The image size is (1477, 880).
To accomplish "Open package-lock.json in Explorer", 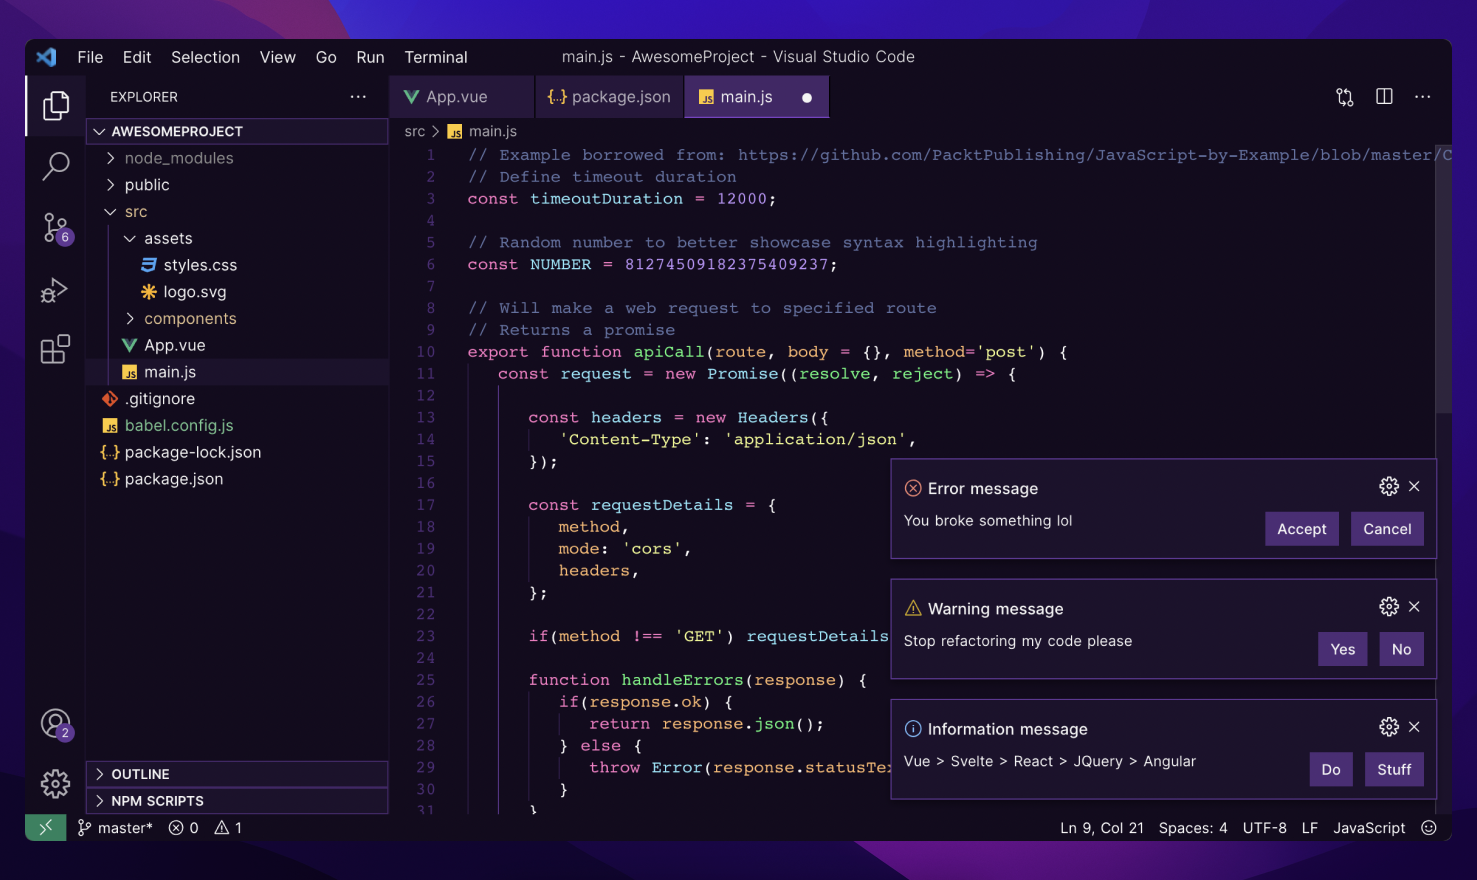I will tap(237, 452).
